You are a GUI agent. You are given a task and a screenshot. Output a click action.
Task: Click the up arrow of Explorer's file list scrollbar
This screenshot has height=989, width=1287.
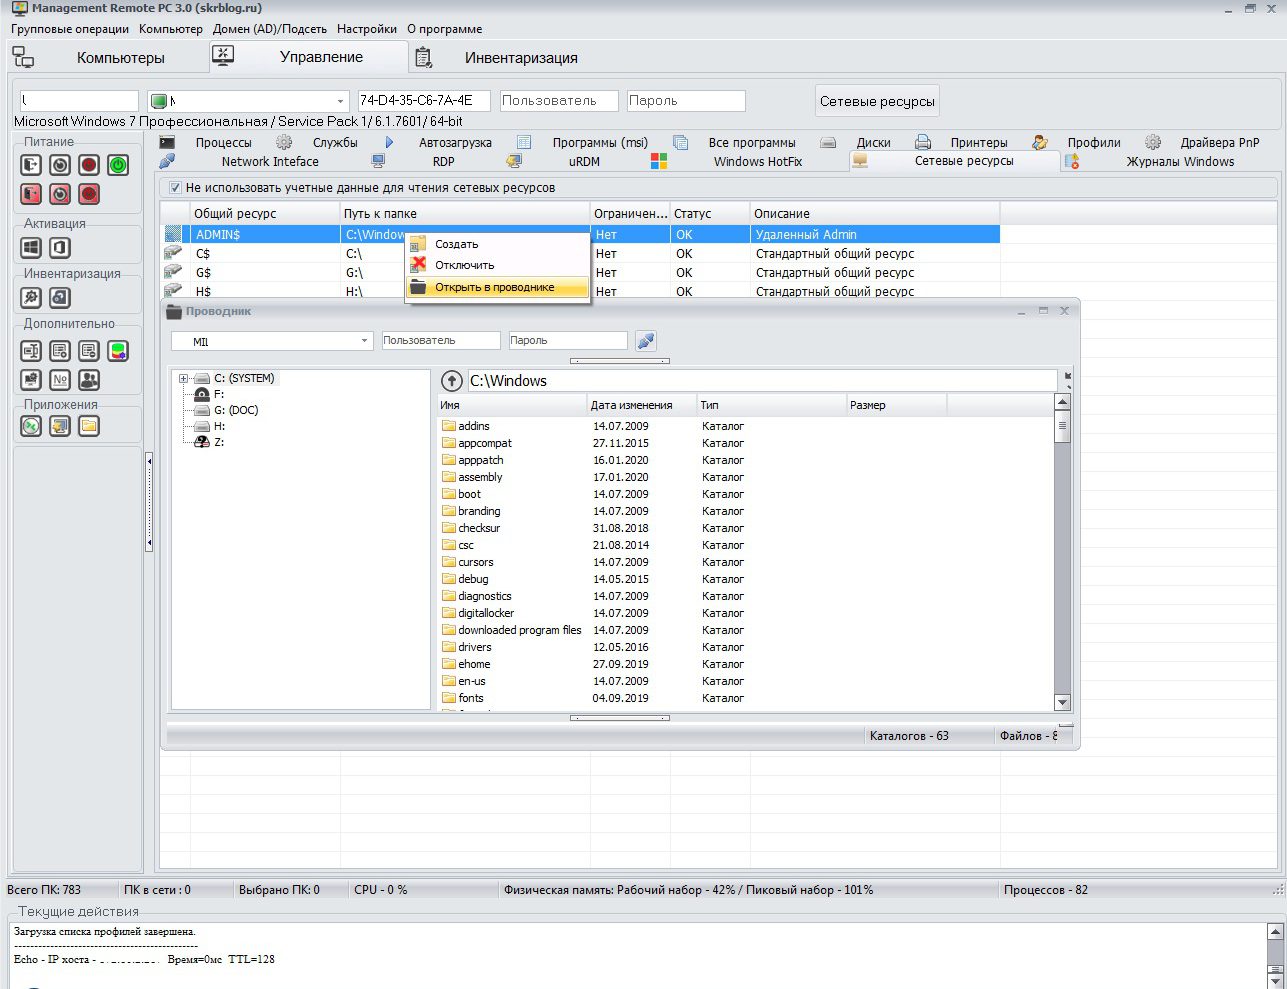(x=1063, y=402)
